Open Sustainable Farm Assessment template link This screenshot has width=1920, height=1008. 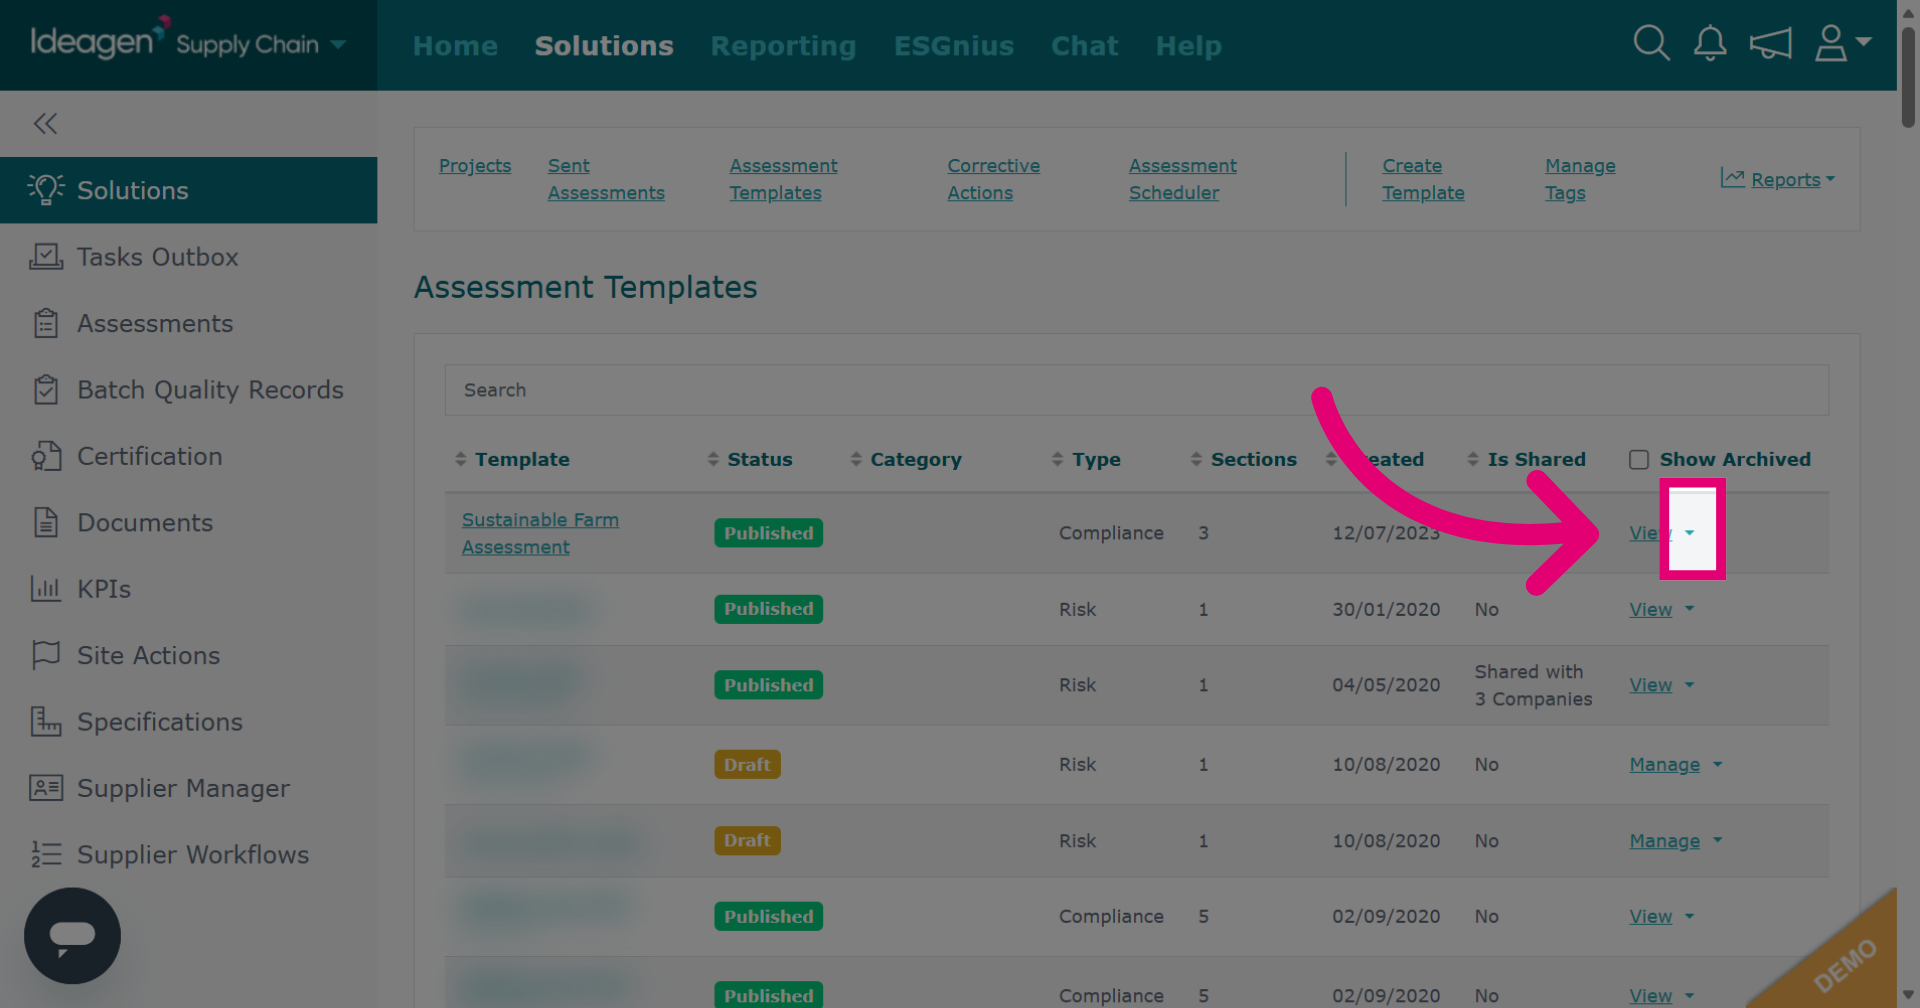(x=540, y=533)
